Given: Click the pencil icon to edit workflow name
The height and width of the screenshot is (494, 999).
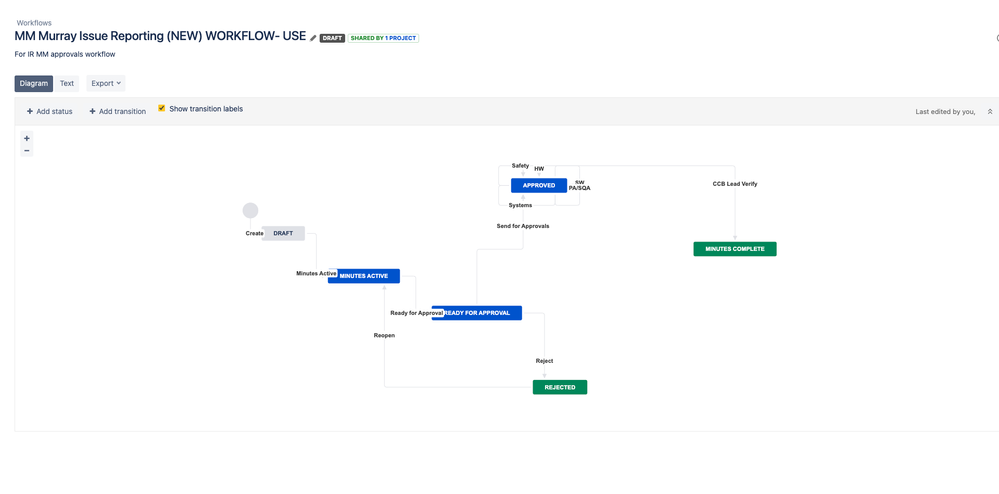Looking at the screenshot, I should pos(313,38).
